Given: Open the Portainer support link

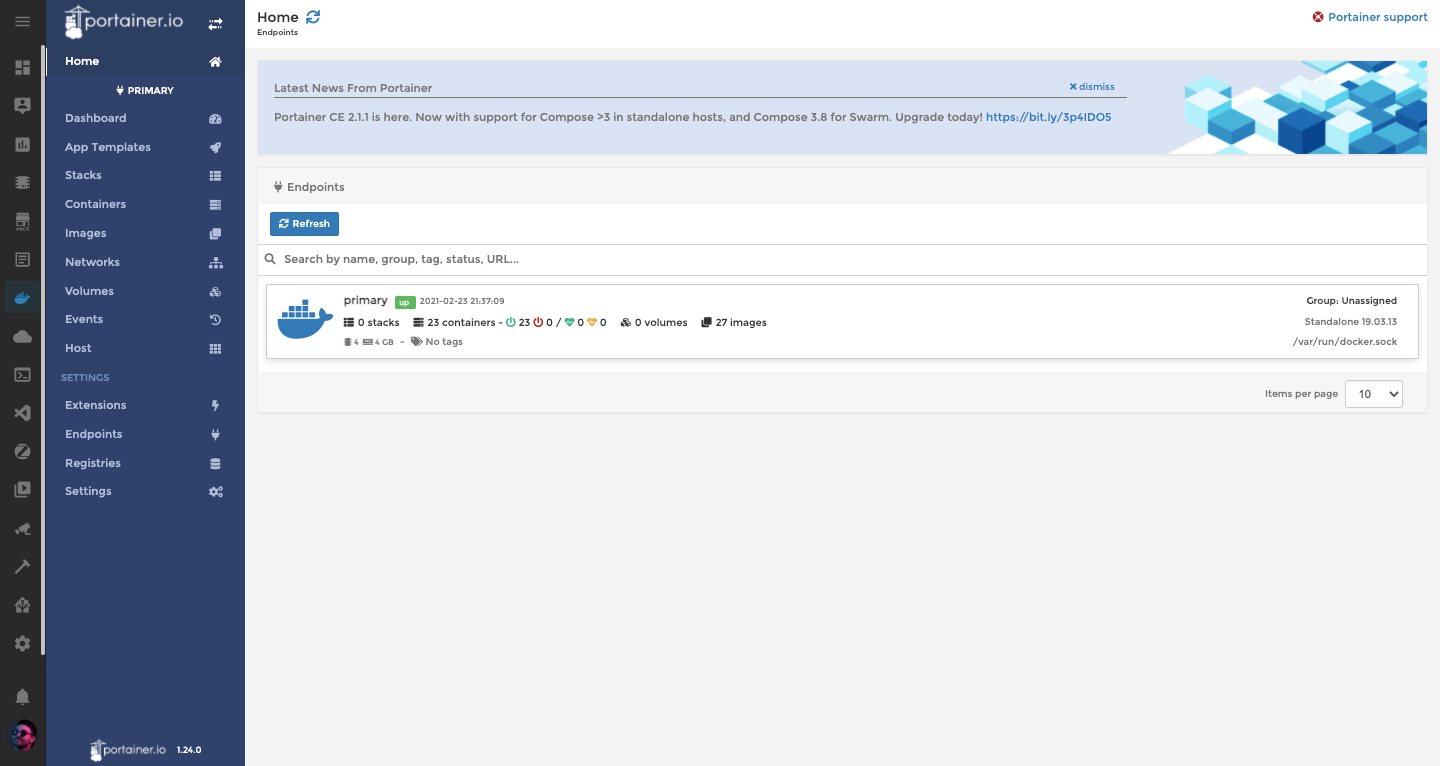Looking at the screenshot, I should point(1370,17).
